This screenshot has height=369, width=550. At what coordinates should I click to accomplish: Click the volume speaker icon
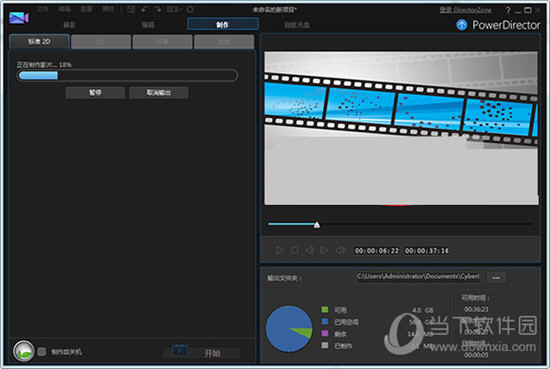click(x=340, y=250)
